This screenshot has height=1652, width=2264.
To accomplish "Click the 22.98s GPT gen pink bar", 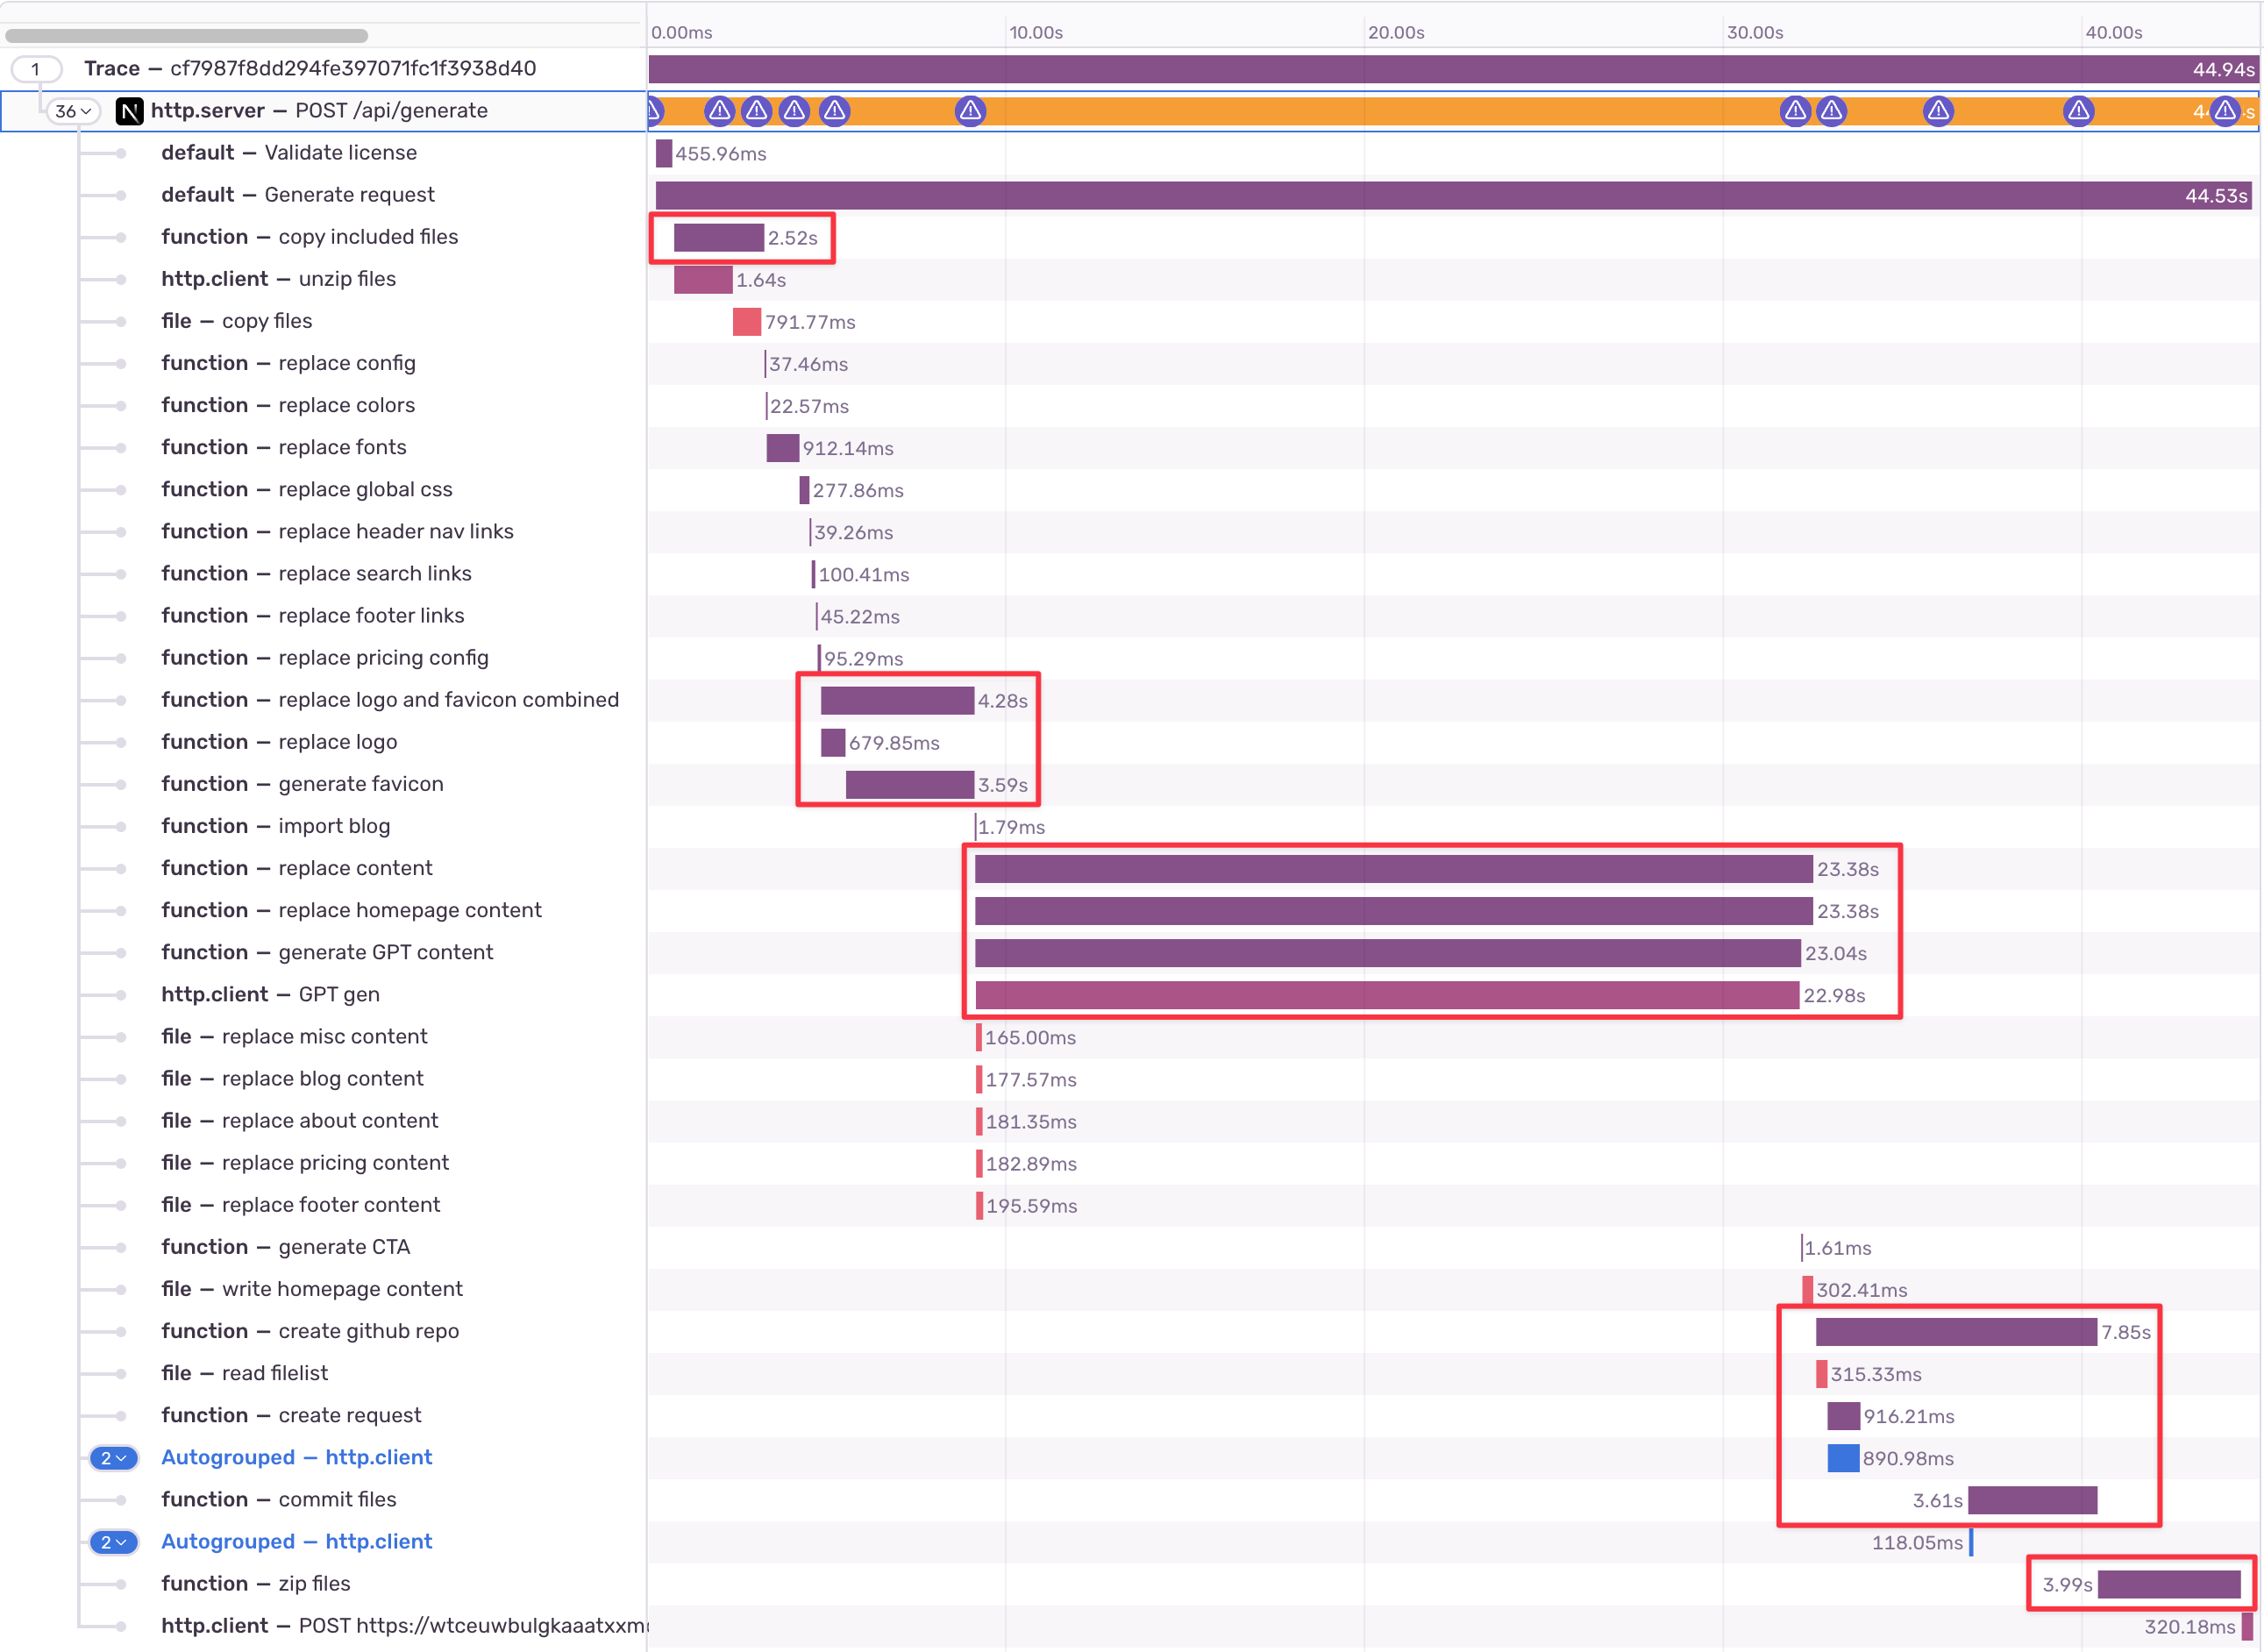I will point(1386,995).
